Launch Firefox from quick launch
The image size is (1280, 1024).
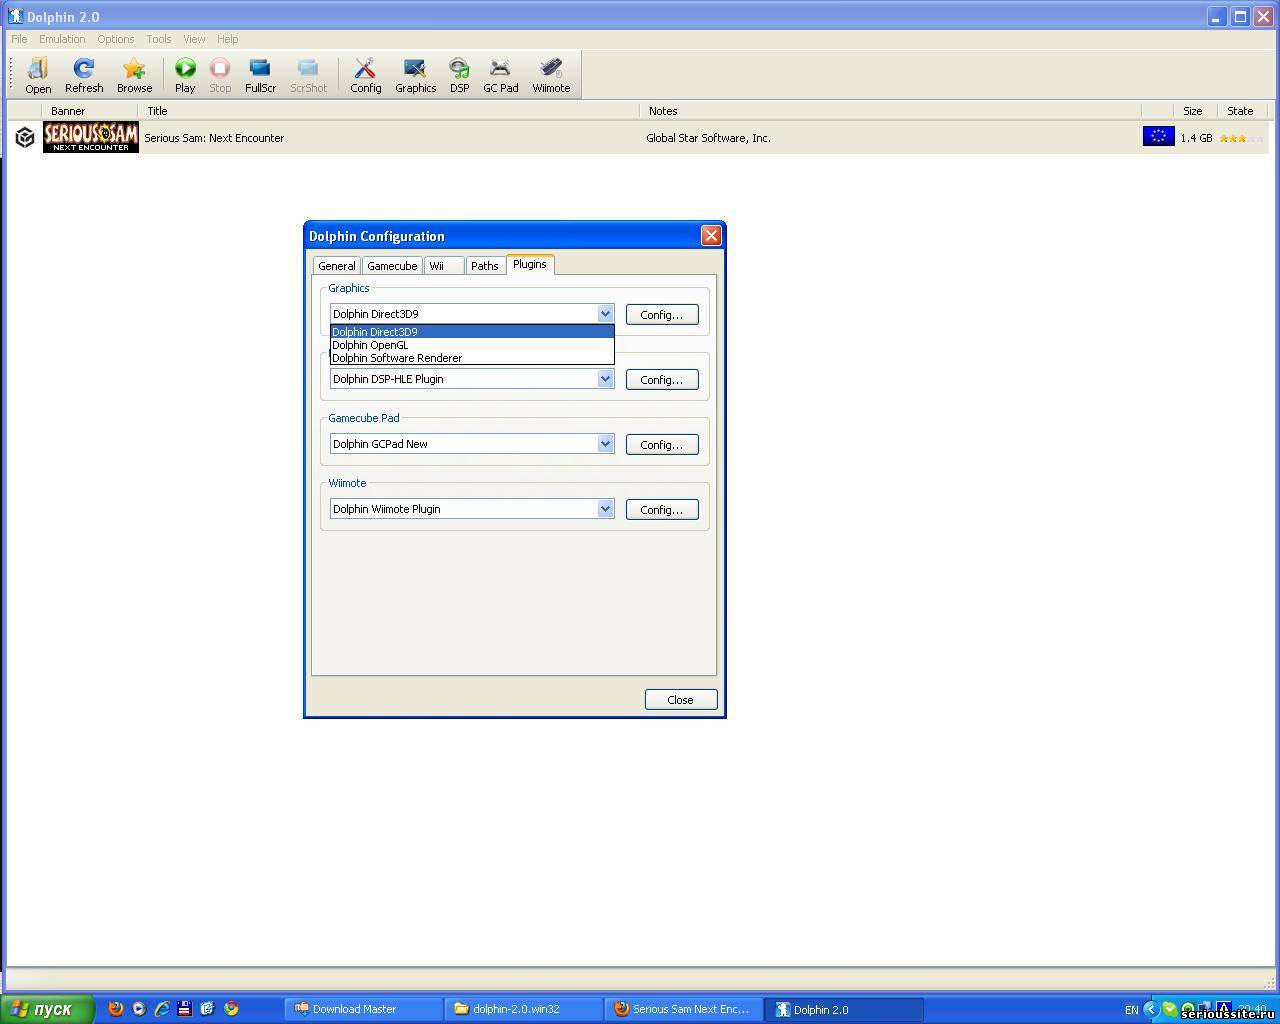tap(116, 1009)
